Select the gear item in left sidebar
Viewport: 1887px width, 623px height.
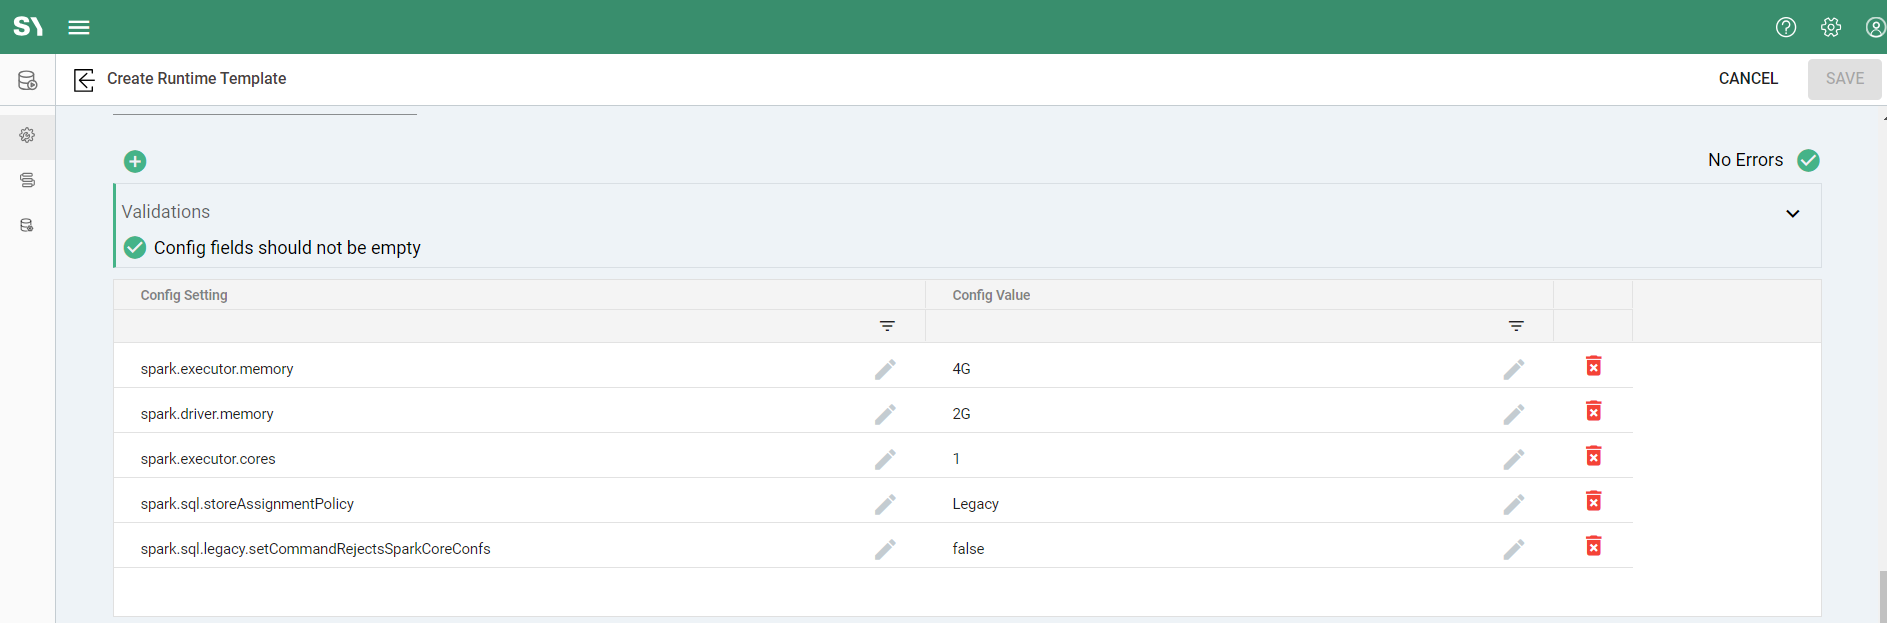click(x=27, y=135)
